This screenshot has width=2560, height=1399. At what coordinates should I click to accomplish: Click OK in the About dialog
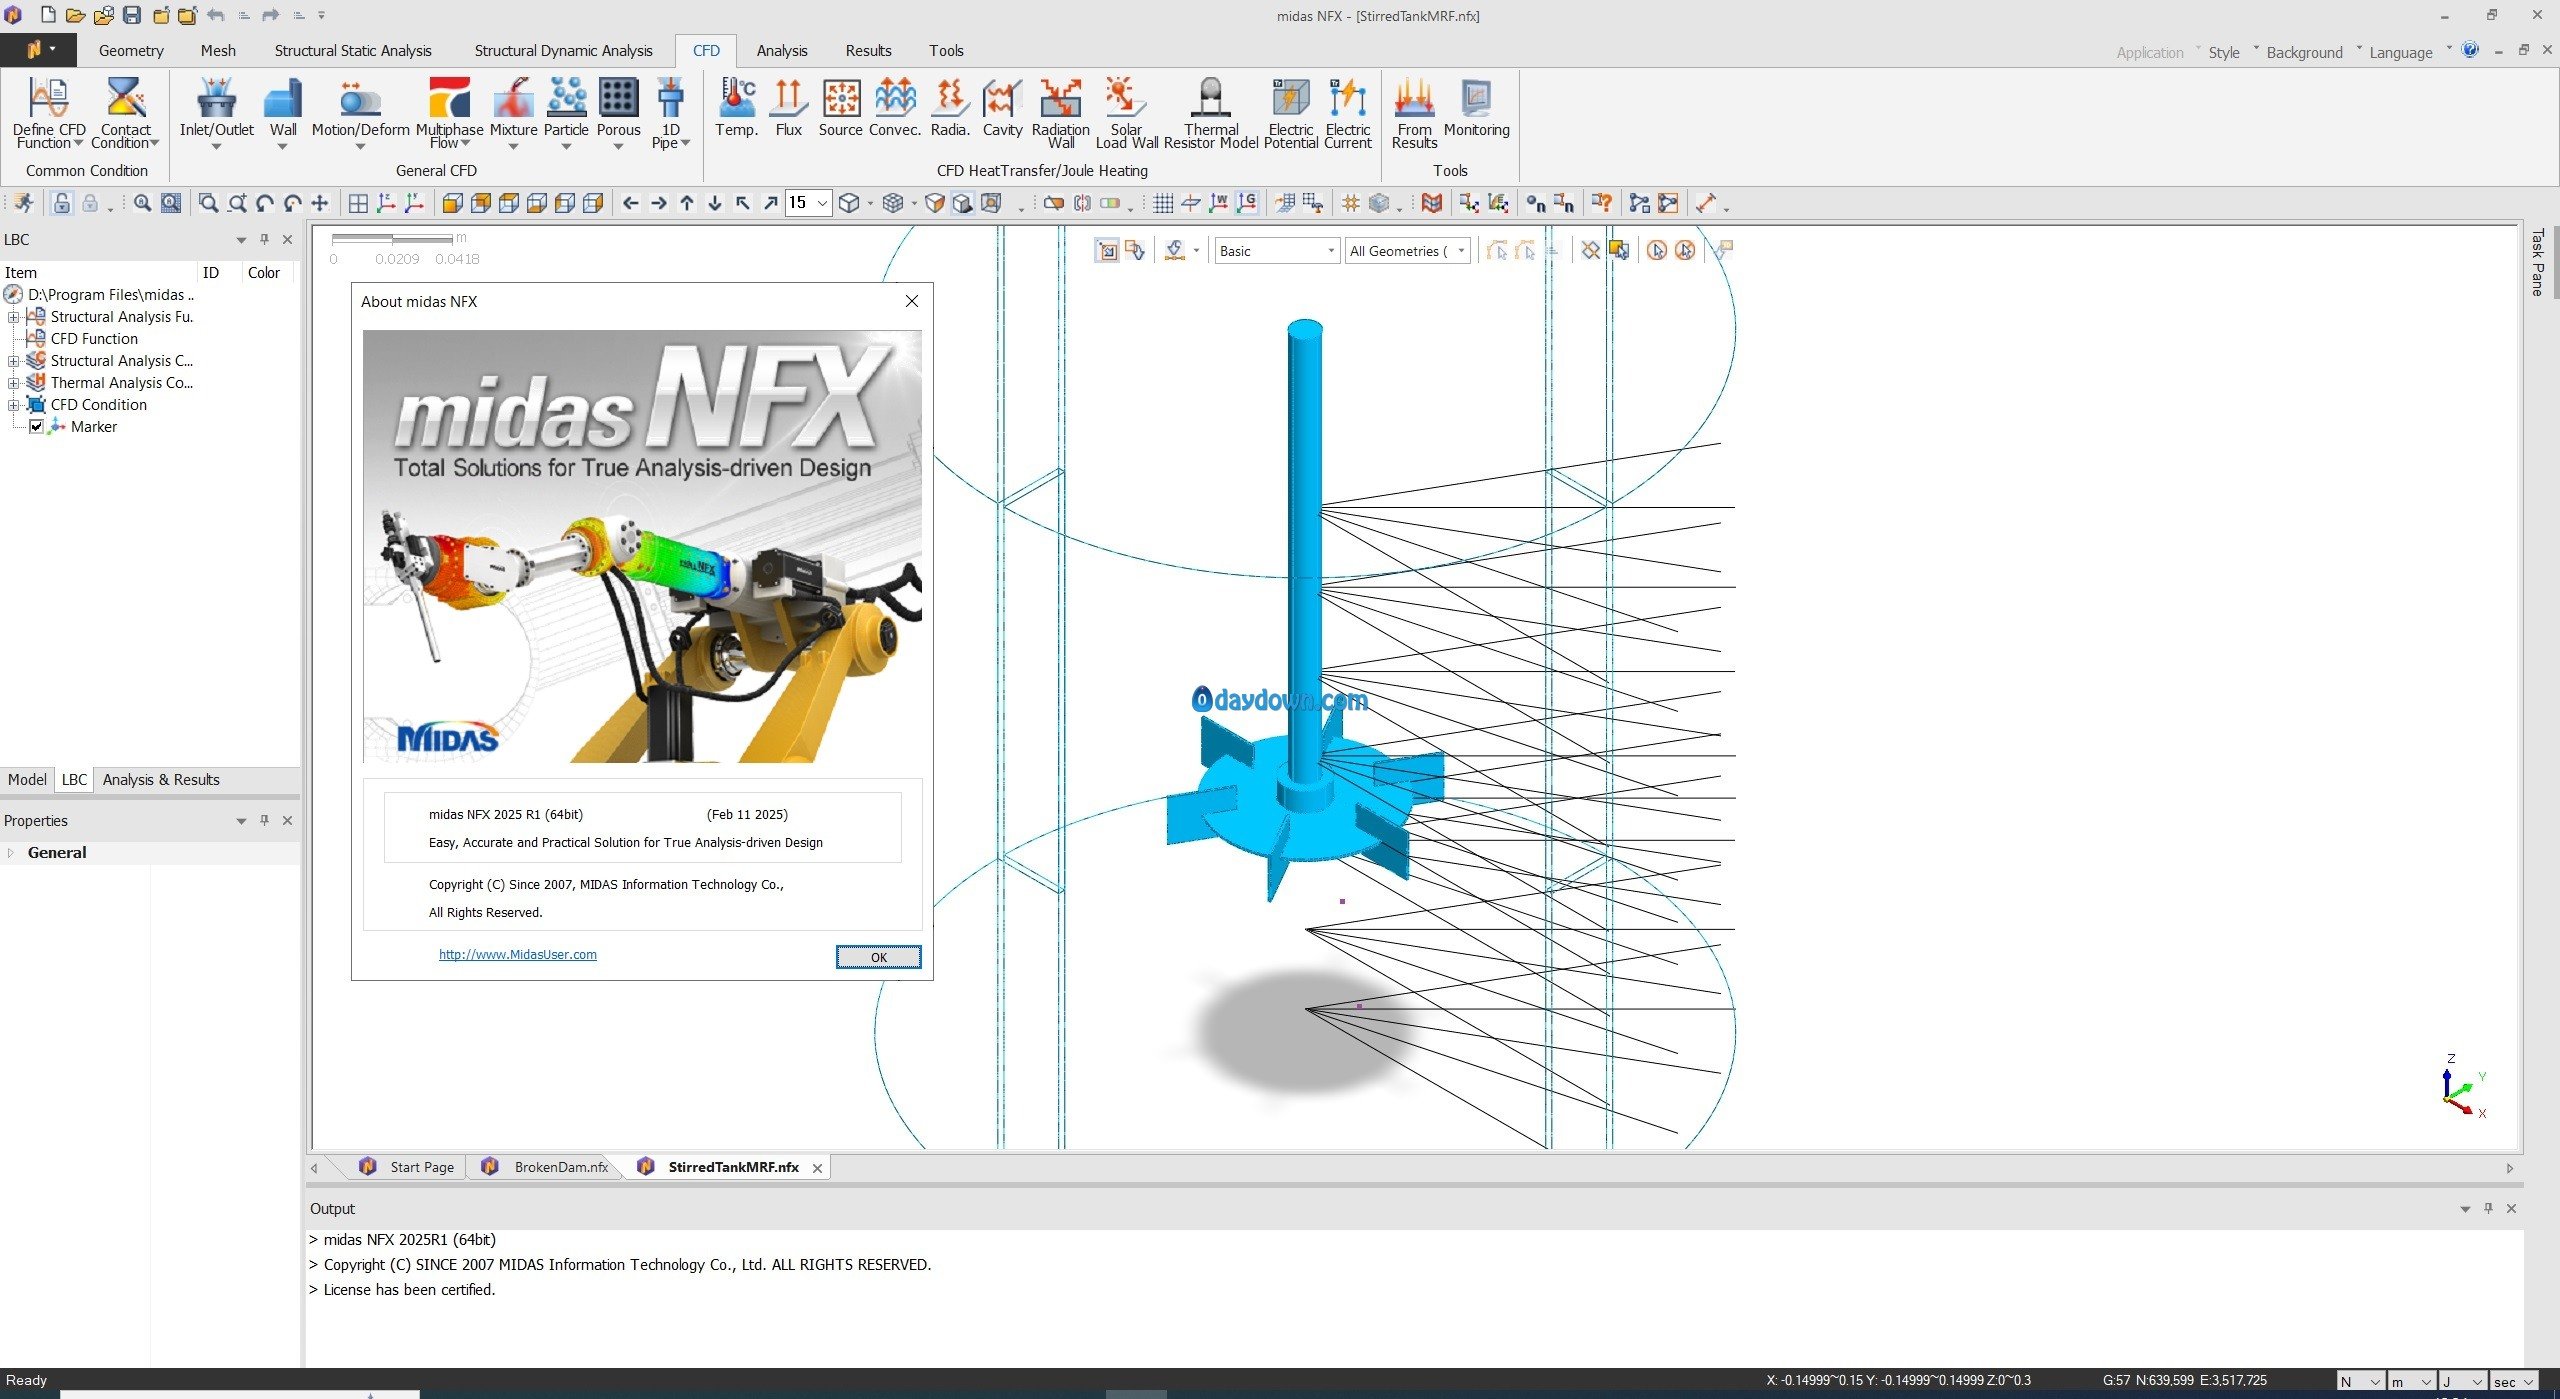coord(878,957)
